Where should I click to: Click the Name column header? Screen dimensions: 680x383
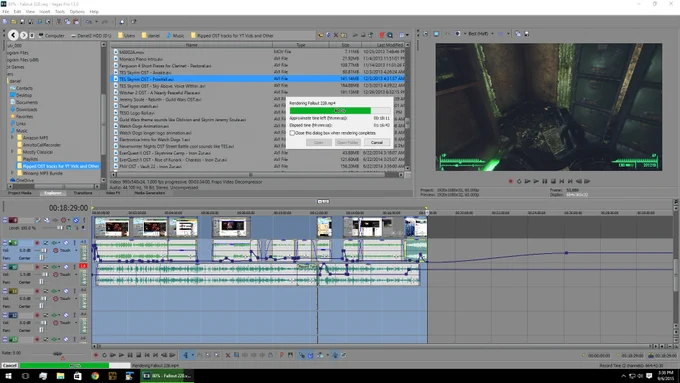point(192,45)
